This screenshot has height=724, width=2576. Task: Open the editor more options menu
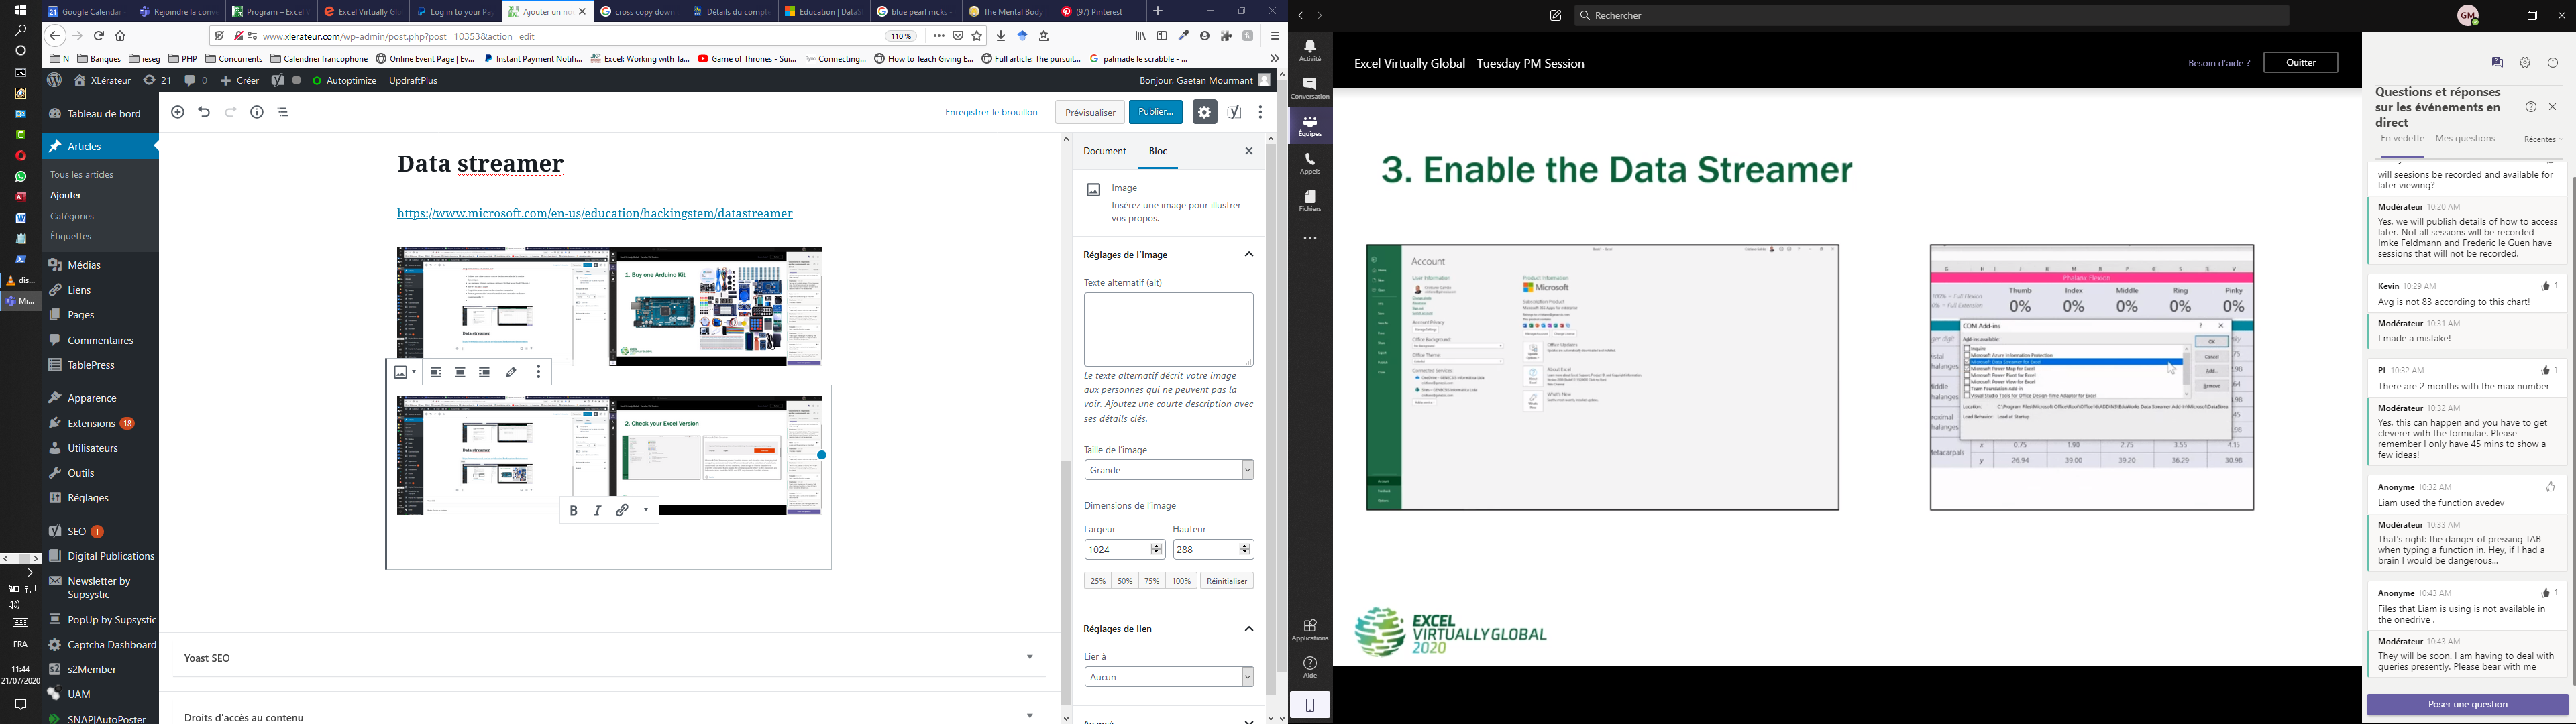point(1261,112)
